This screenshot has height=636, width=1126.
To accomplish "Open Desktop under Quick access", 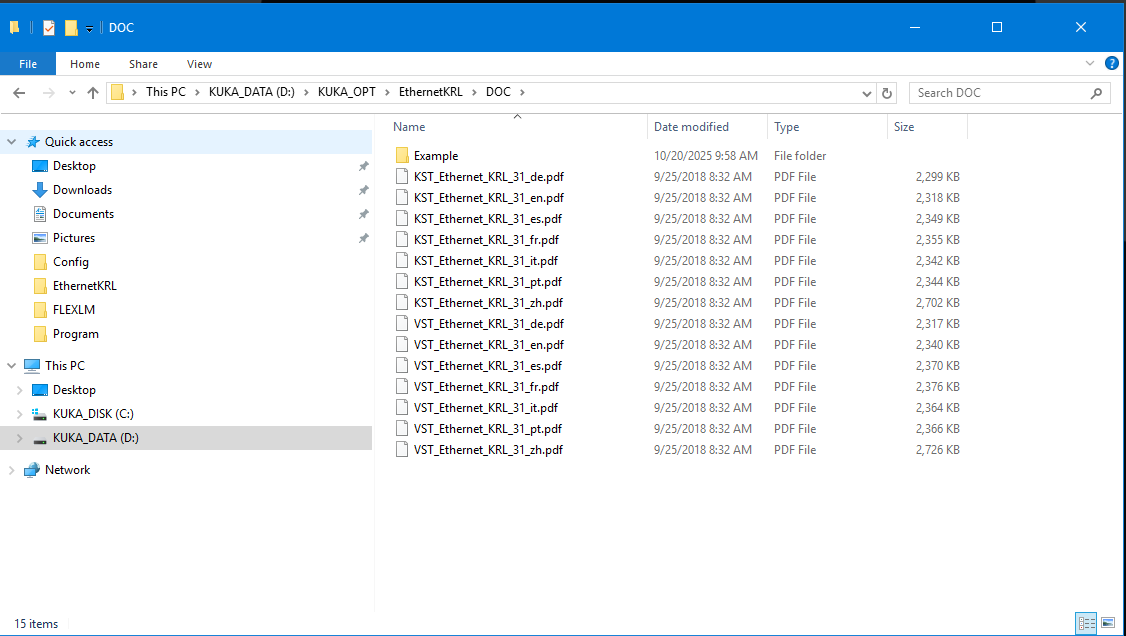I will (74, 166).
